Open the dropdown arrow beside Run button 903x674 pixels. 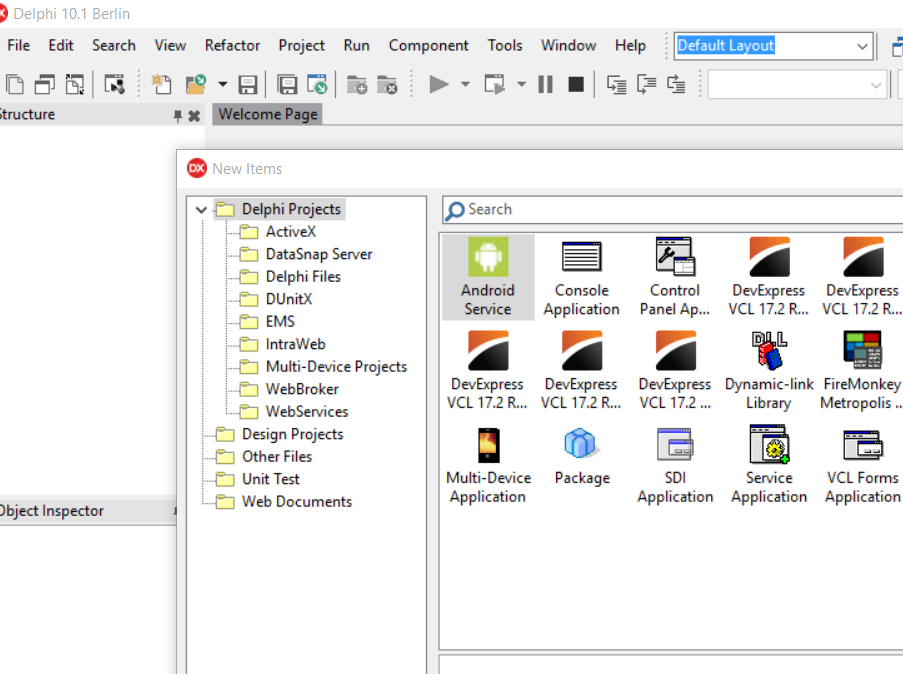coord(465,85)
